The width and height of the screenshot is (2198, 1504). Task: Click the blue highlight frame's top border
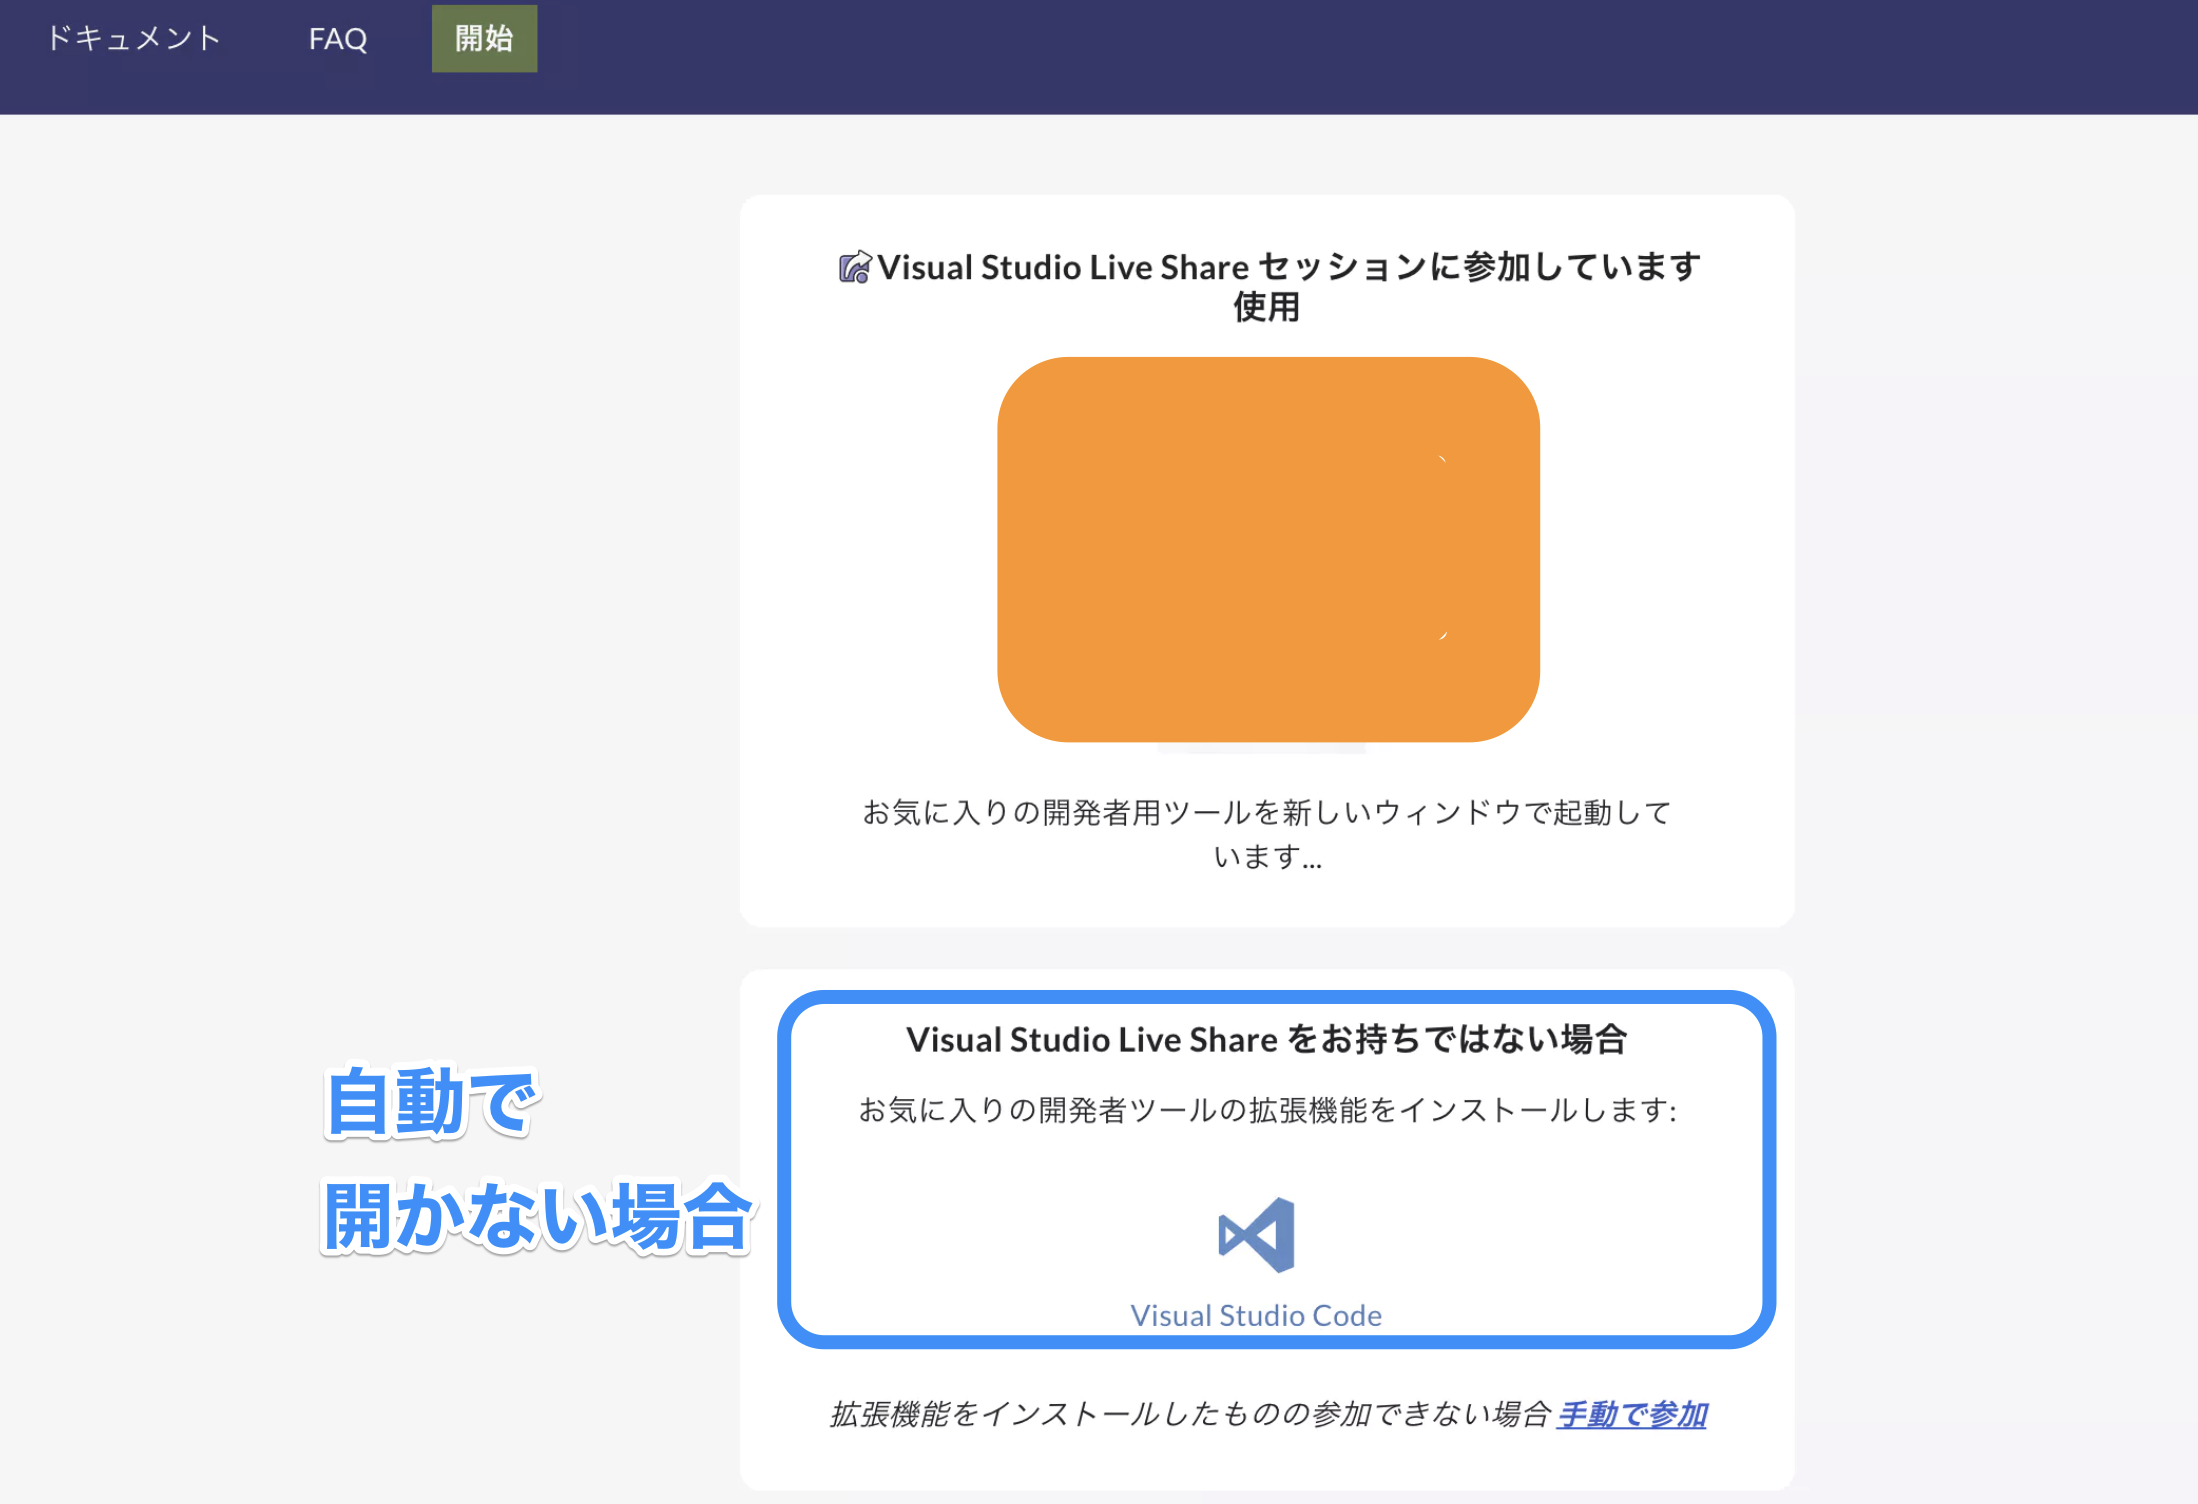[x=1276, y=997]
